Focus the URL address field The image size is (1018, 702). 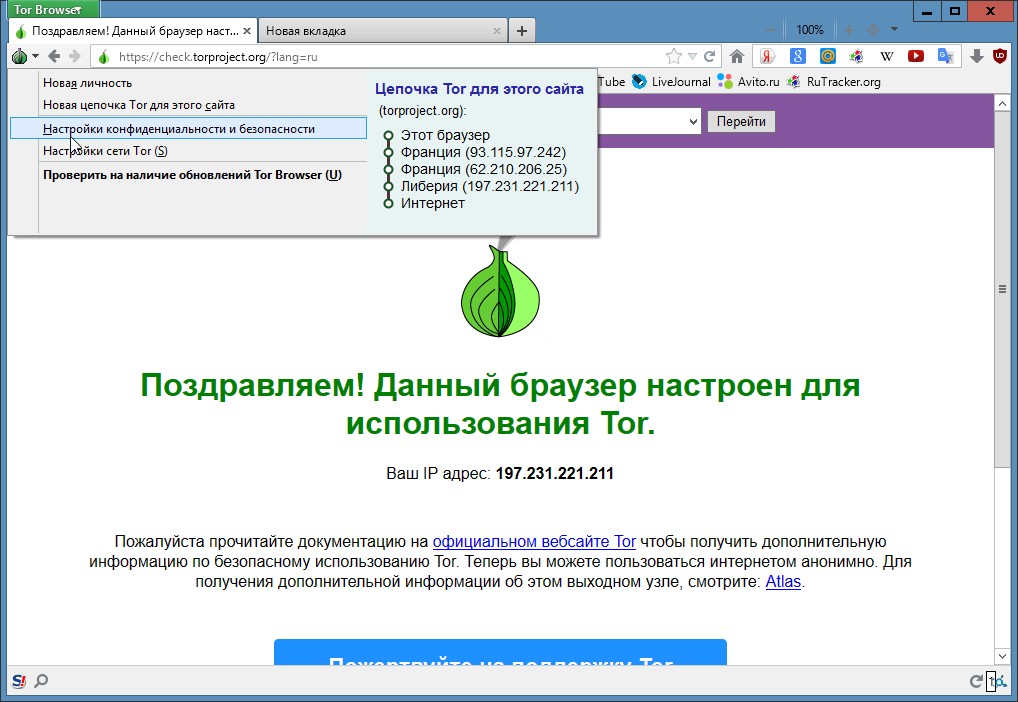tap(391, 57)
